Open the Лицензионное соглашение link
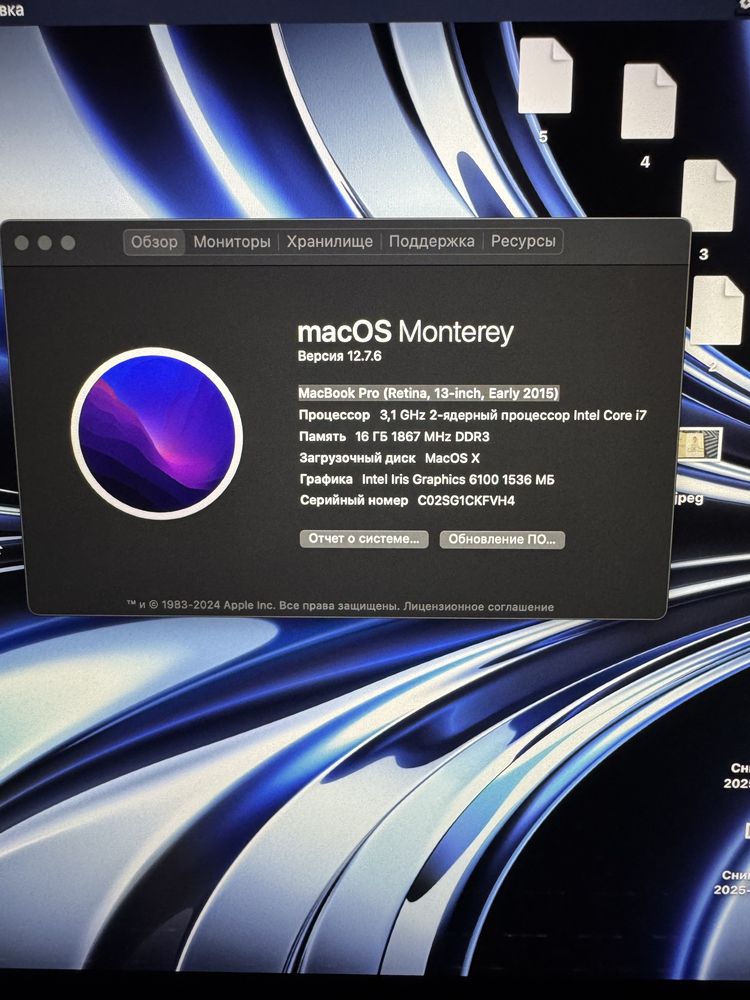Viewport: 750px width, 1000px height. click(x=478, y=607)
